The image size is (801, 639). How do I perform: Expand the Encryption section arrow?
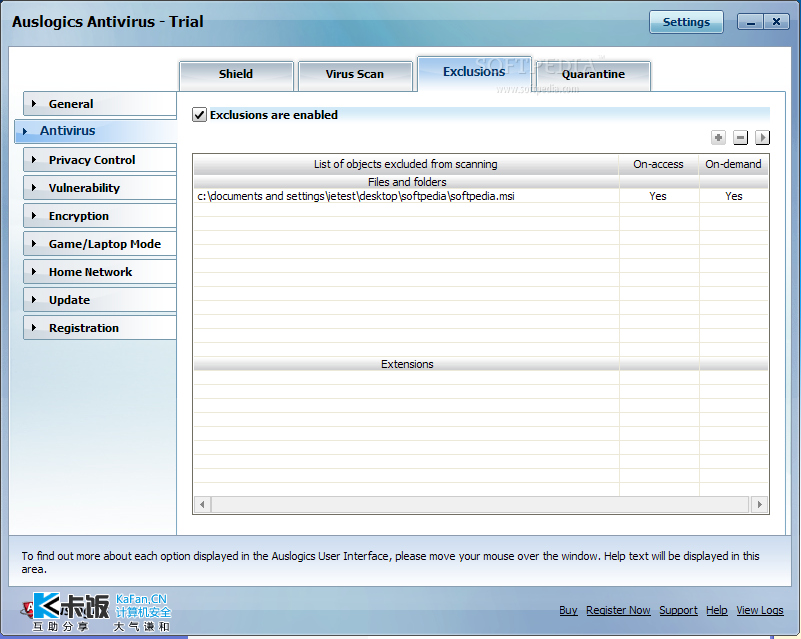34,216
